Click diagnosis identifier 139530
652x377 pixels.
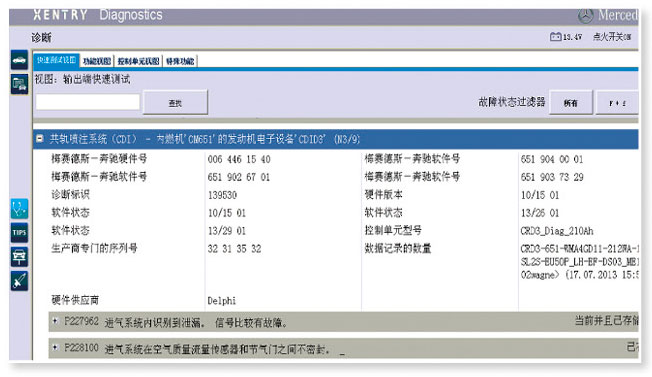[x=222, y=195]
